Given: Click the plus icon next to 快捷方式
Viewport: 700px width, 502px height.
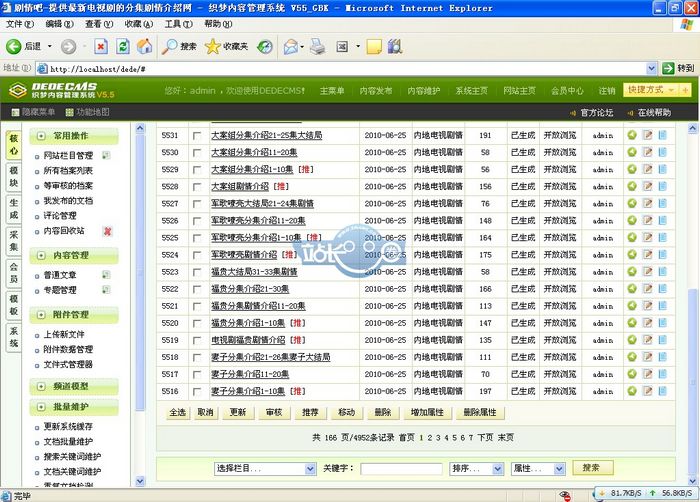Looking at the screenshot, I should tap(685, 90).
